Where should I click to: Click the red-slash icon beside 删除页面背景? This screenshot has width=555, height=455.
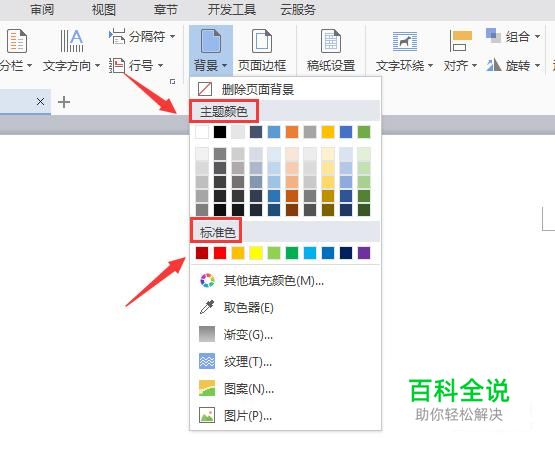[x=205, y=89]
